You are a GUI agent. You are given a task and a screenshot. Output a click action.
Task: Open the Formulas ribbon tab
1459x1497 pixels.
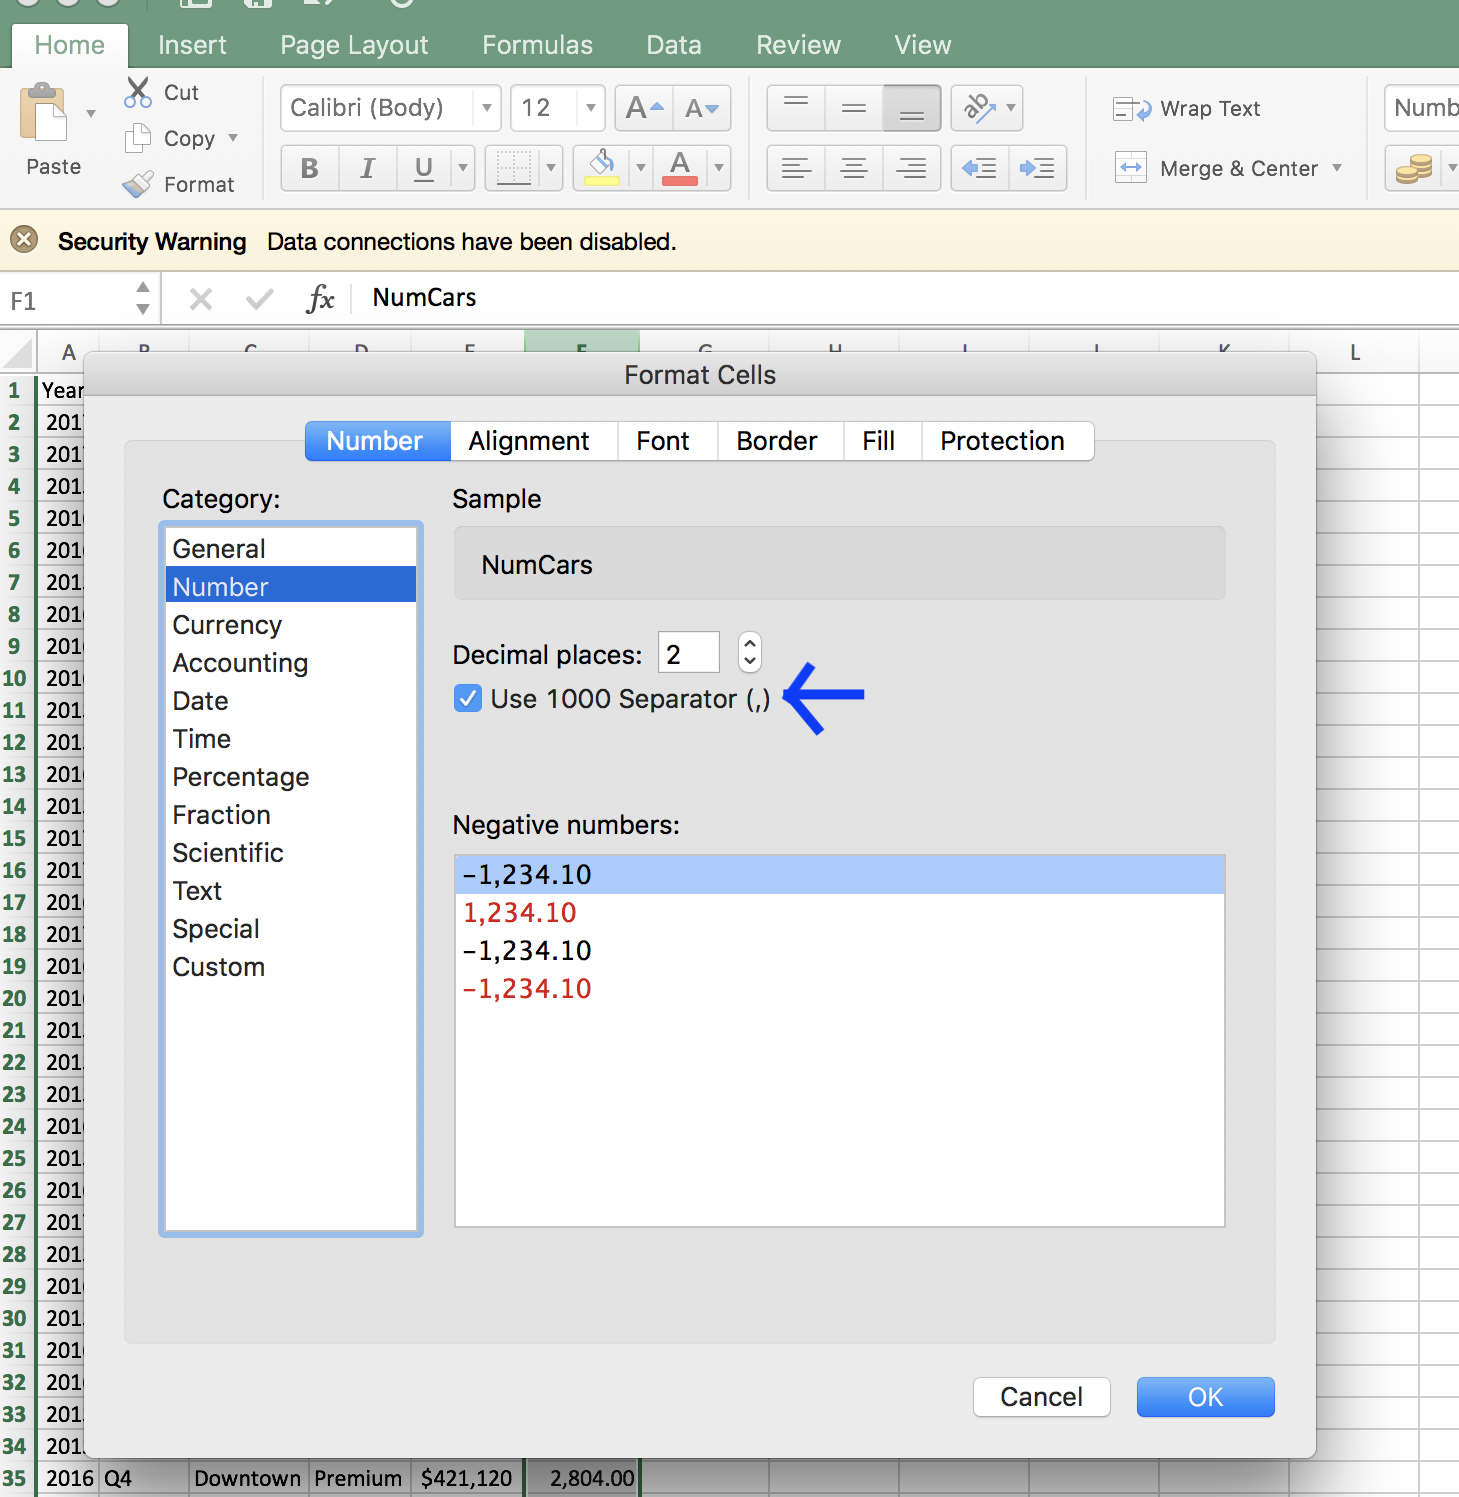537,44
